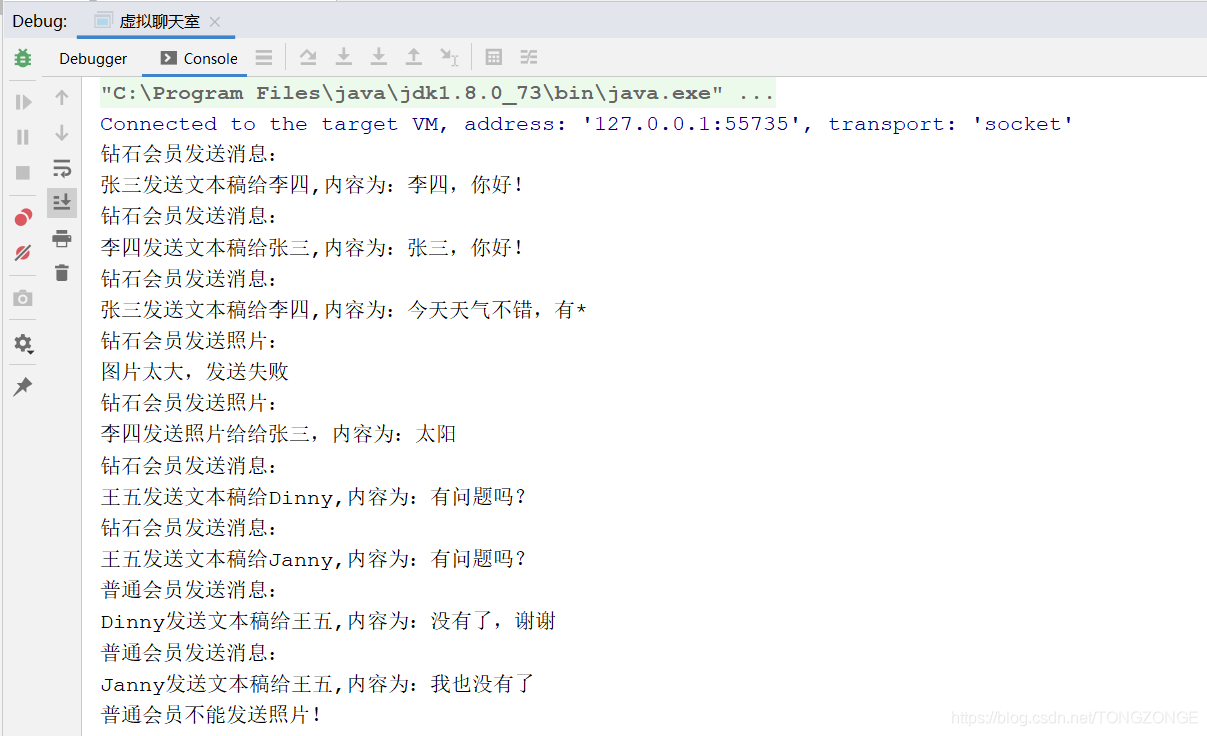Click the Debug: tool window label
Screen dimensions: 1207x736
(40, 21)
